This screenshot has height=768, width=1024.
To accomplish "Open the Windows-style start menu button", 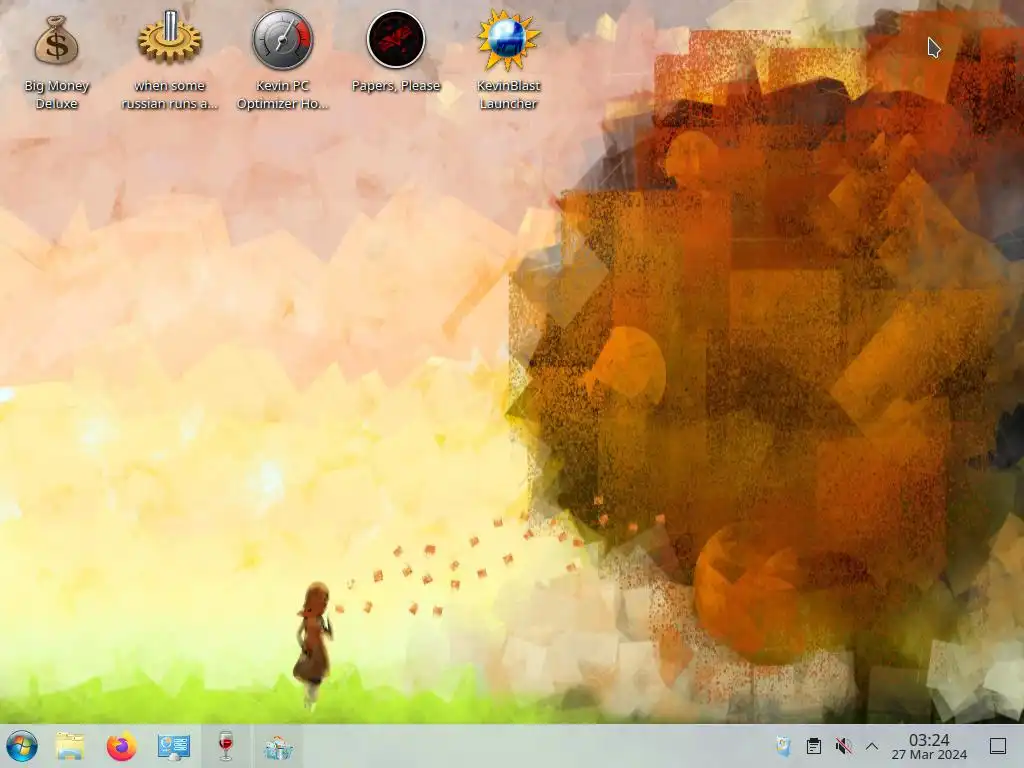I will pyautogui.click(x=22, y=746).
